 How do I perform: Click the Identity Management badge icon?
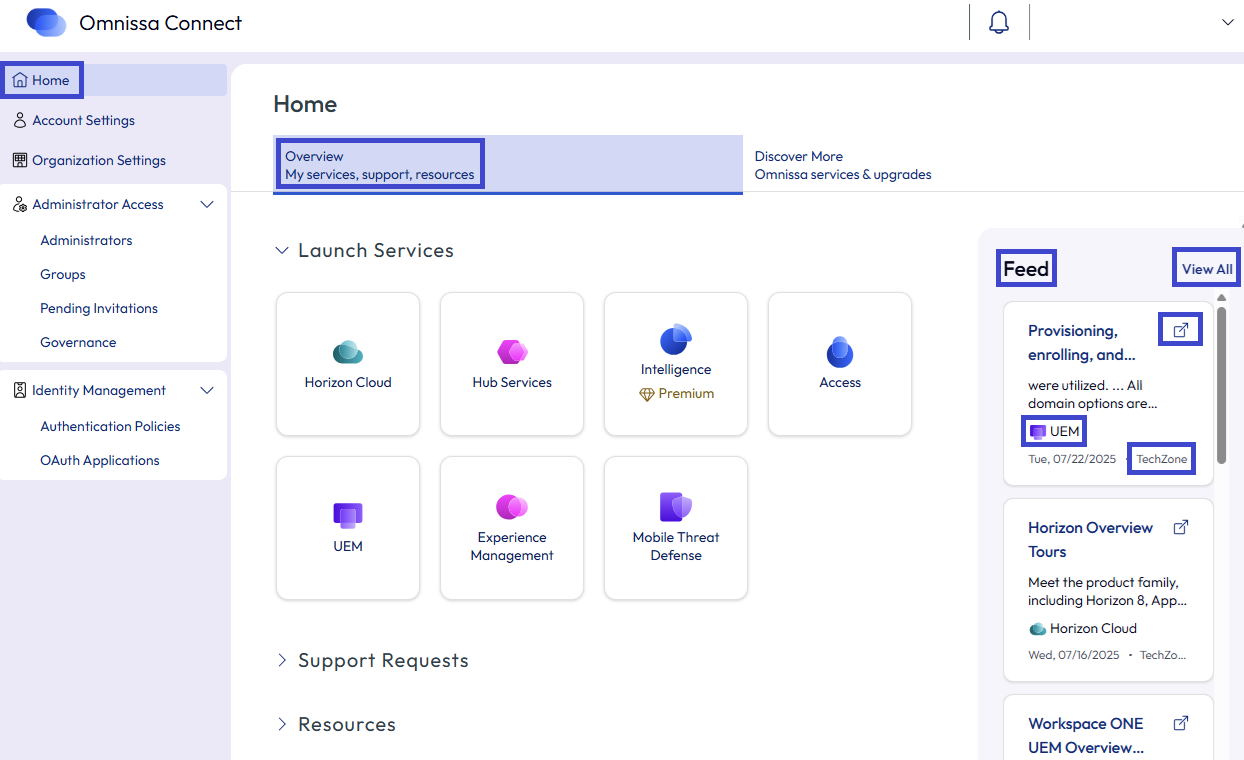(x=20, y=390)
